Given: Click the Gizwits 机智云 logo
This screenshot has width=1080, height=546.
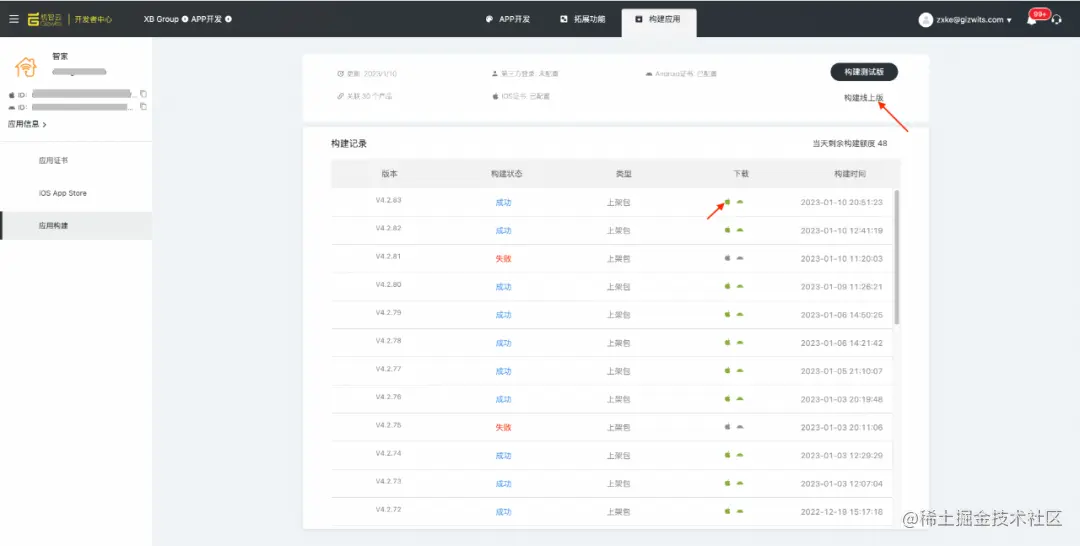Looking at the screenshot, I should coord(45,19).
